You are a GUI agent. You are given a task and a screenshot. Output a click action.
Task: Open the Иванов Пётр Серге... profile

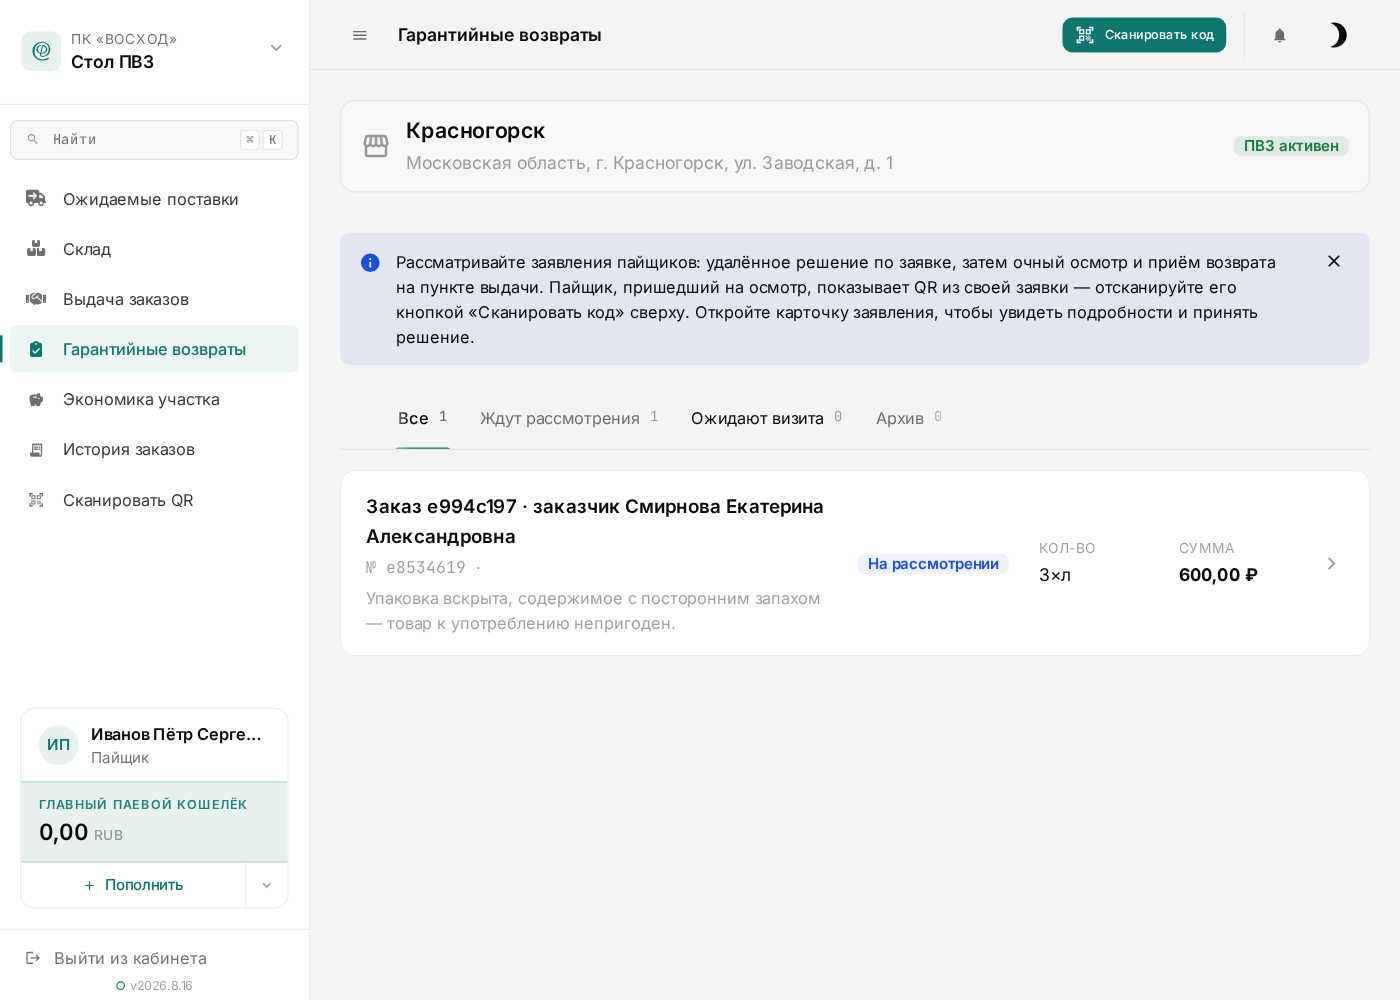point(154,745)
